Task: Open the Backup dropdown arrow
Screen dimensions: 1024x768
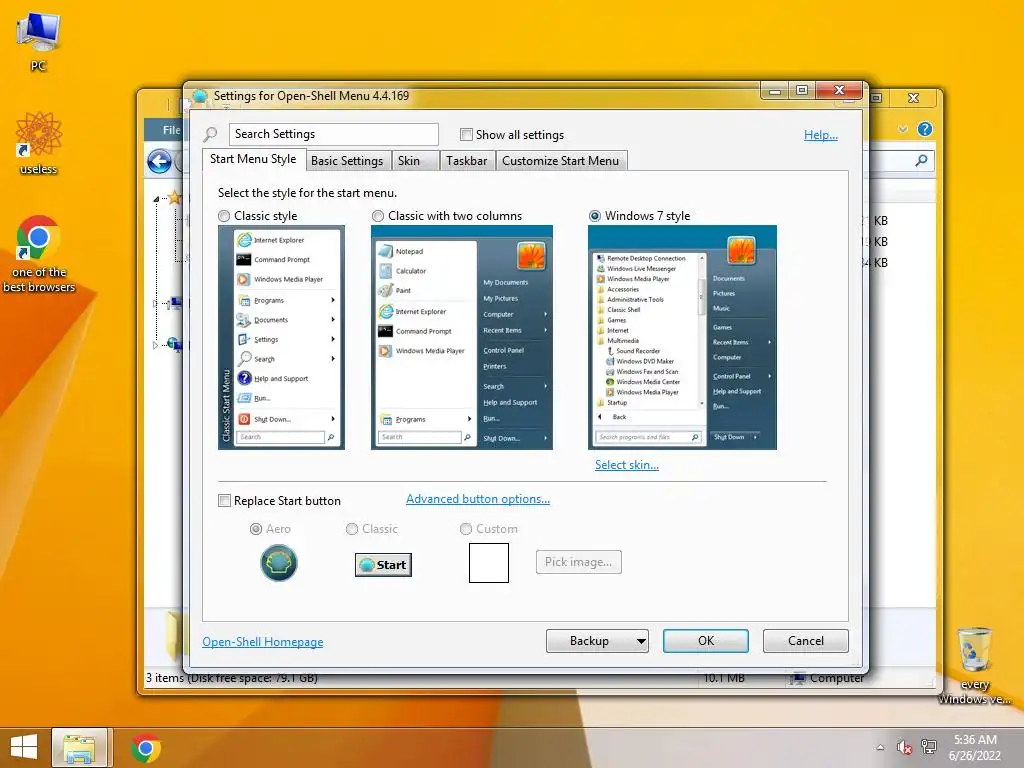Action: pos(641,641)
